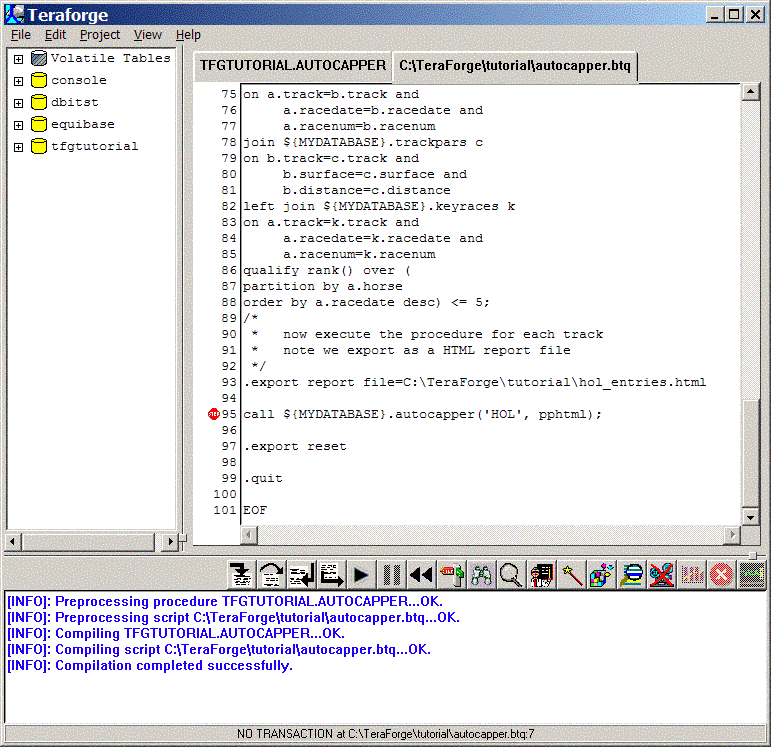Expand the tfgtutorial database node
Screen dimensions: 771x747
click(x=18, y=148)
